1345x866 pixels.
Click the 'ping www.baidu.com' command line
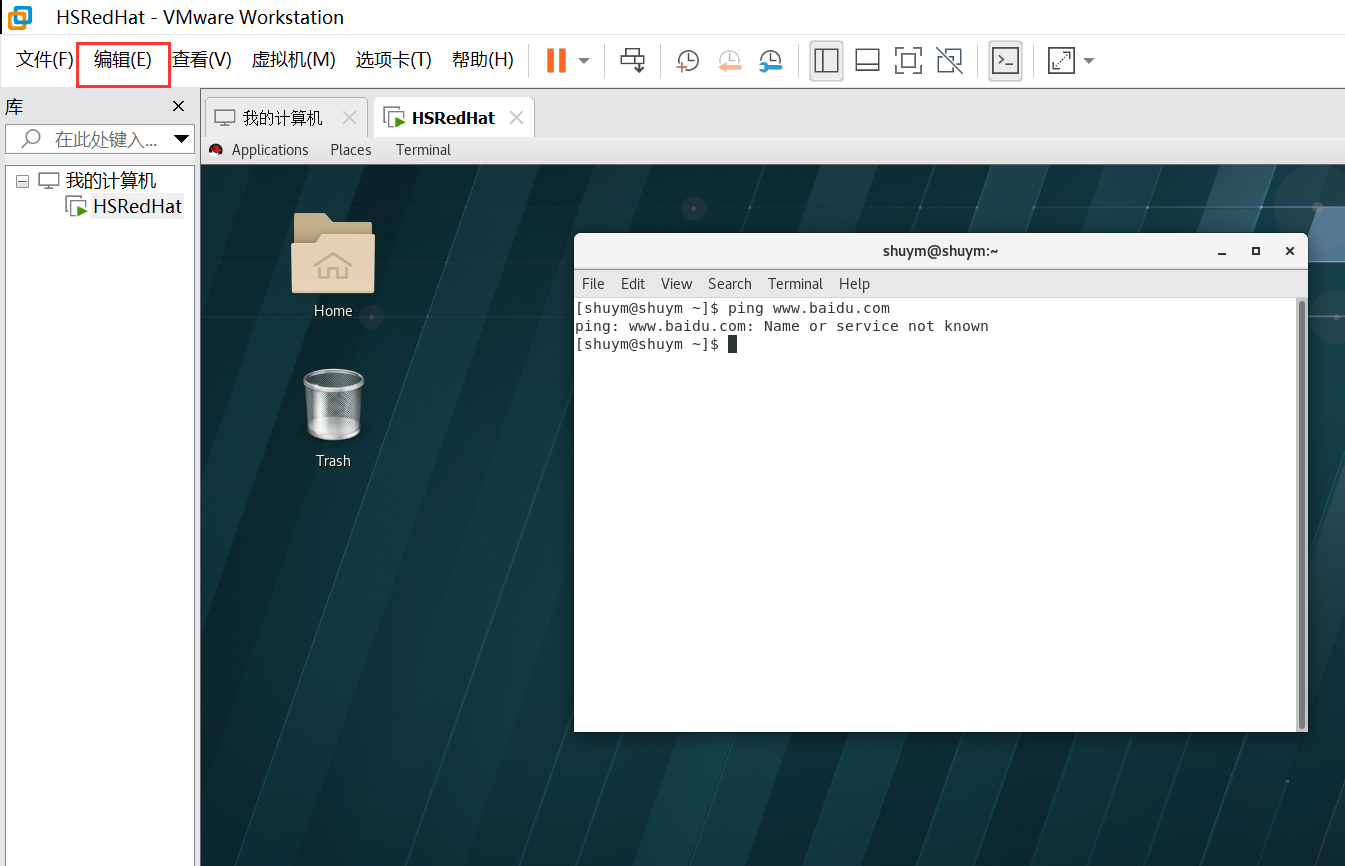[x=732, y=308]
